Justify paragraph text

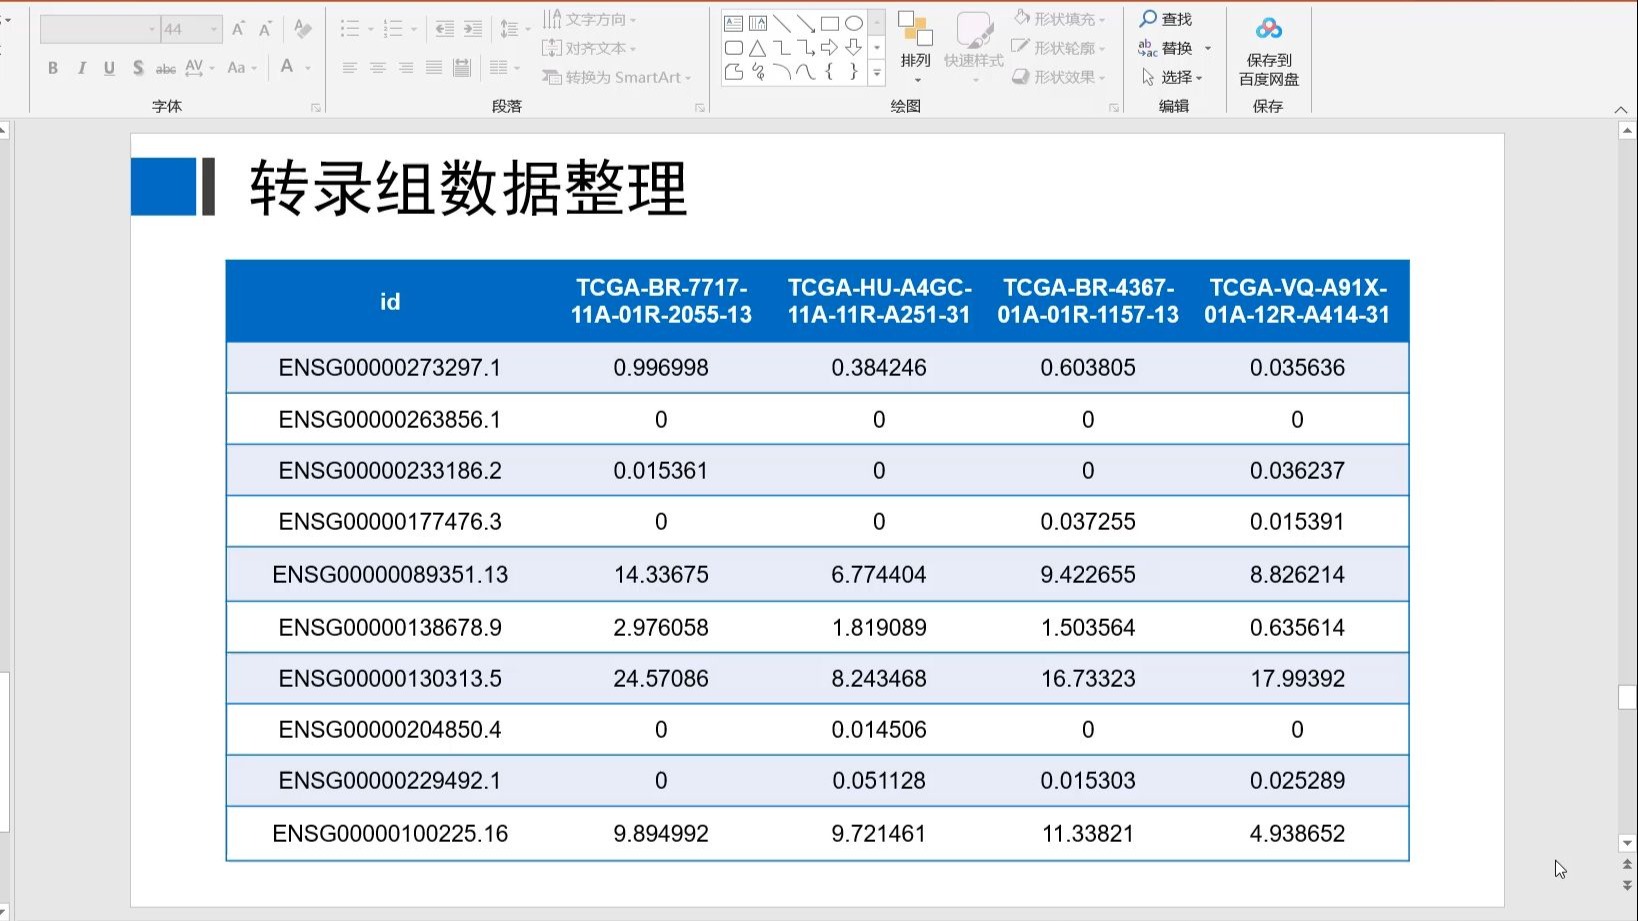433,68
